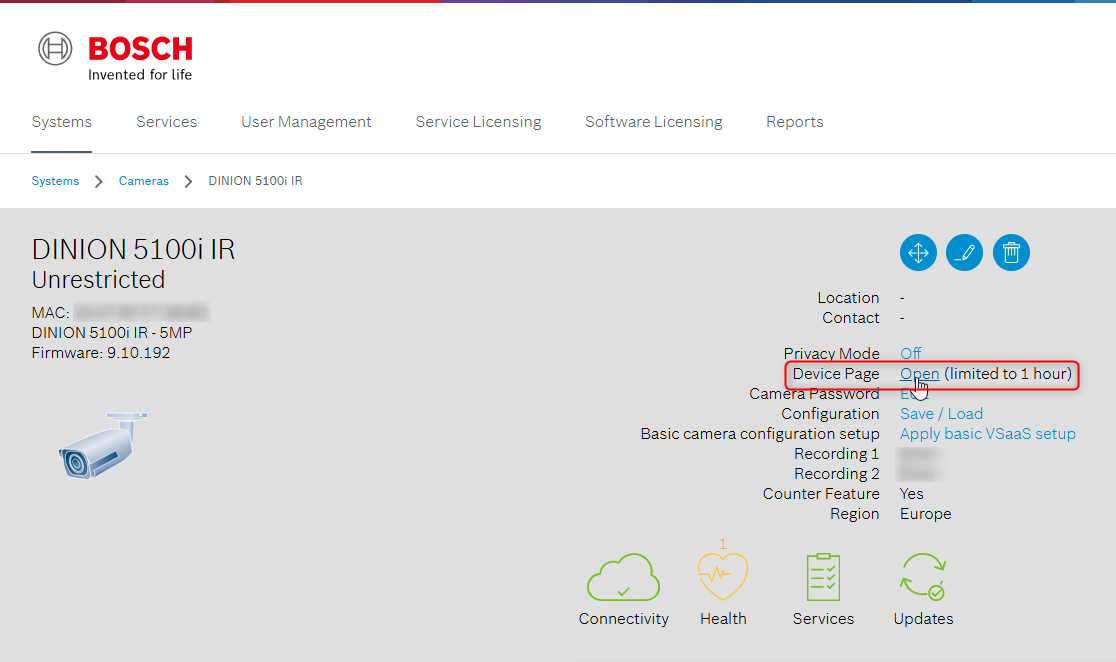Screen dimensions: 1116x662
Task: Switch to the Services tab
Action: [167, 122]
